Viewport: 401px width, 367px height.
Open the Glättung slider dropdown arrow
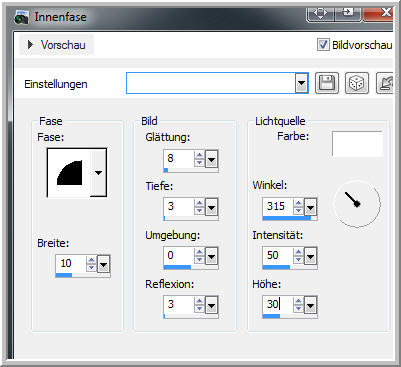(211, 159)
